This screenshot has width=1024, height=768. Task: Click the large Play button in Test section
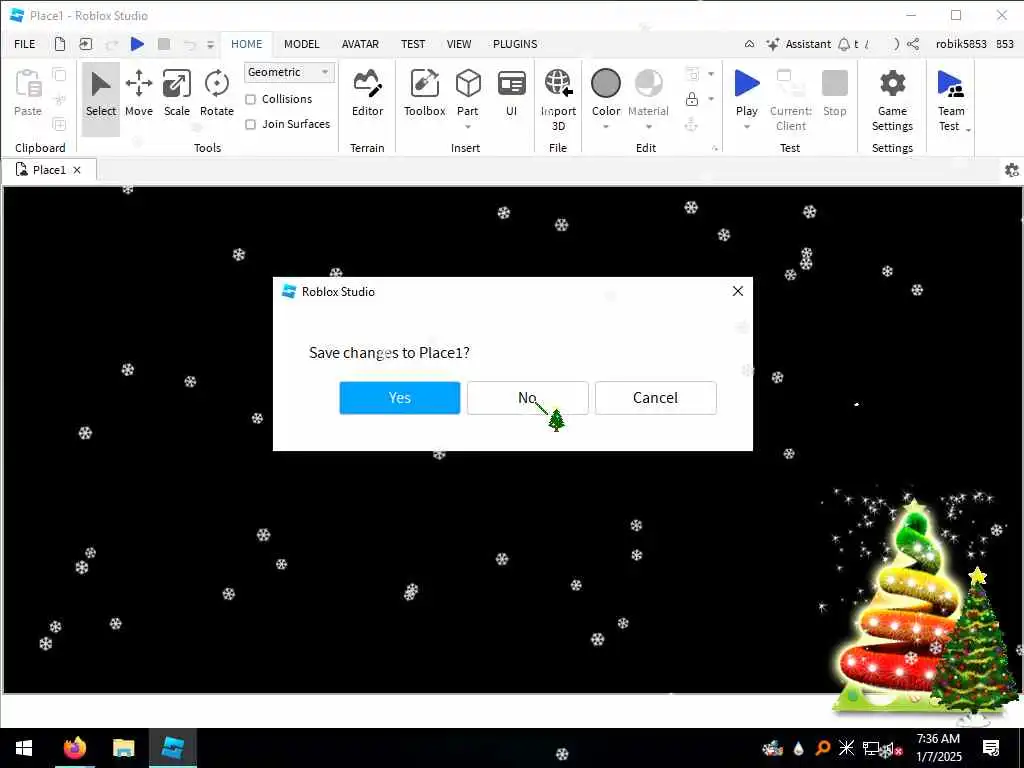pyautogui.click(x=746, y=84)
